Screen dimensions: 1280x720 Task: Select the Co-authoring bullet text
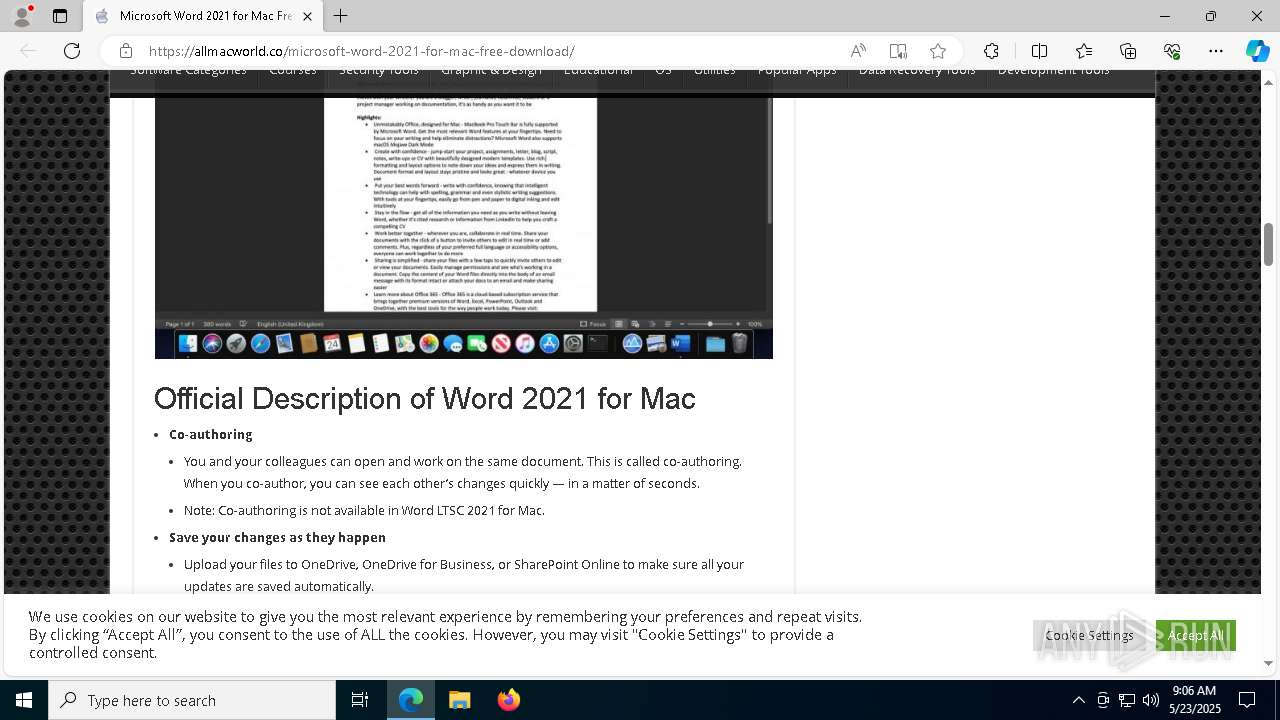click(210, 435)
